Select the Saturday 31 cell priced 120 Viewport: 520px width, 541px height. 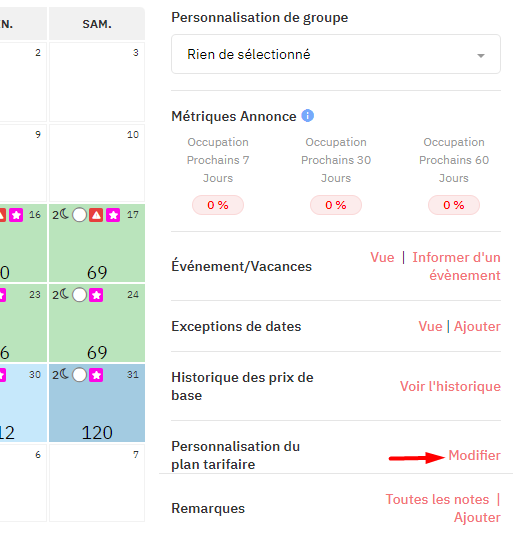click(x=97, y=403)
